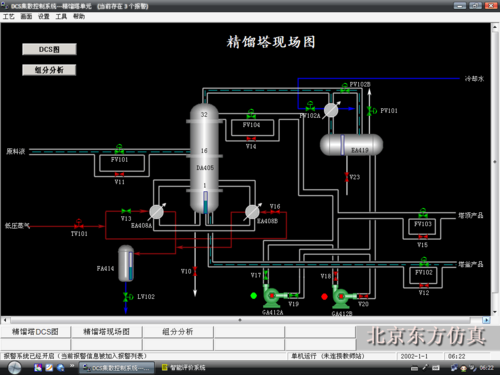The height and width of the screenshot is (375, 500).
Task: Switch to the 精馏塔DCS图 bottom tab
Action: pos(35,332)
